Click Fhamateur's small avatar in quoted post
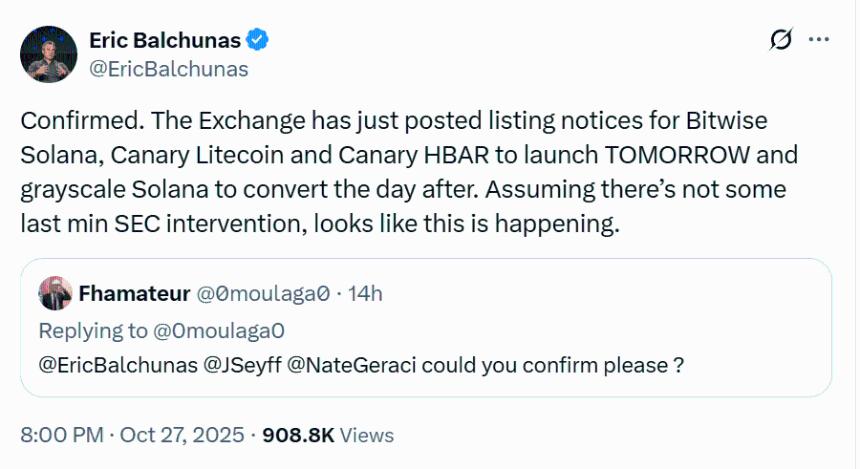This screenshot has height=469, width=860. (53, 293)
